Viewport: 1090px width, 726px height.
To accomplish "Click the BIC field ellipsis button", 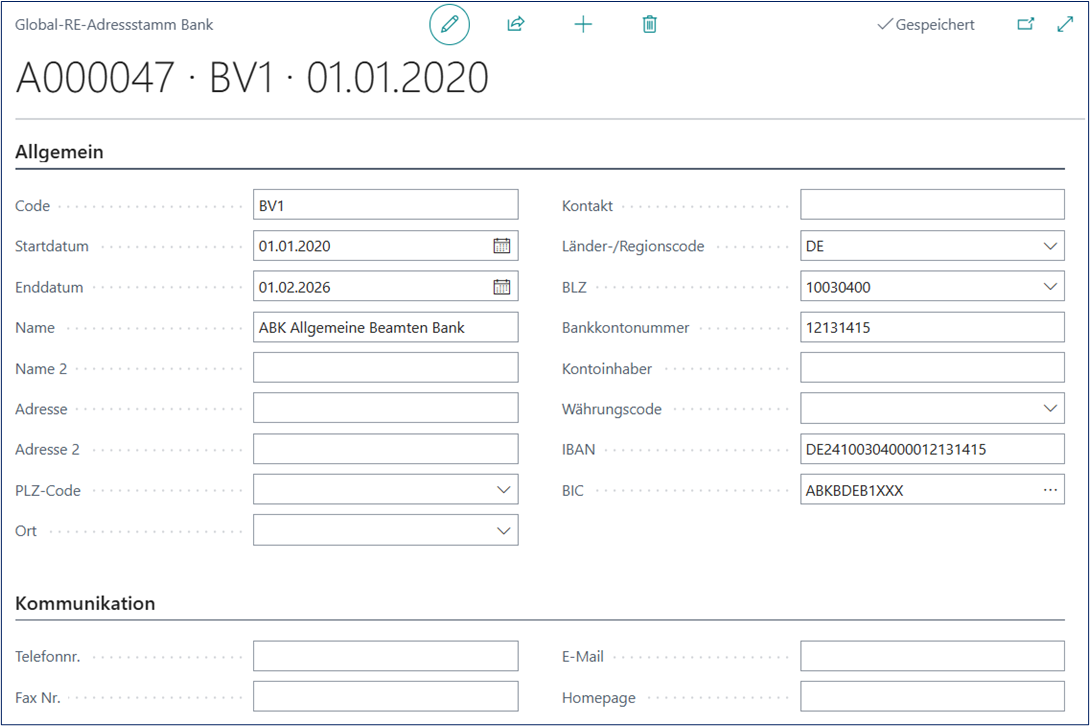I will (x=1050, y=490).
